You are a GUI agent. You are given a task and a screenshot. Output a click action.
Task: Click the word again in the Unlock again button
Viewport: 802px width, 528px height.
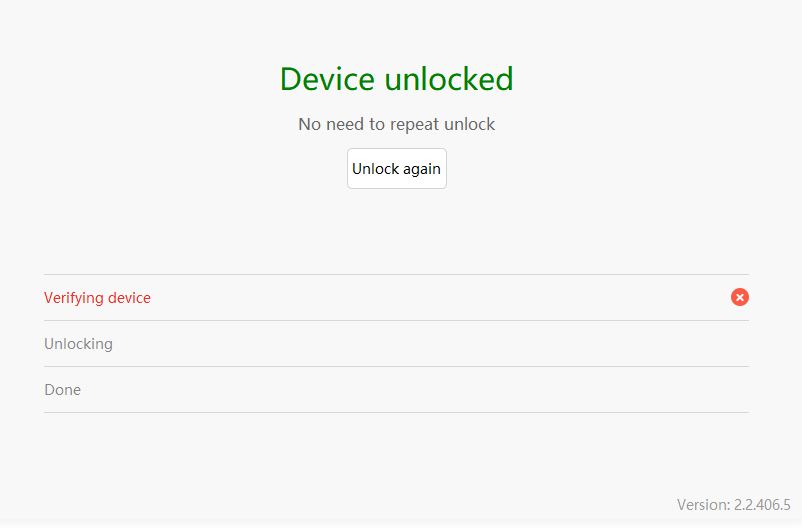point(423,169)
